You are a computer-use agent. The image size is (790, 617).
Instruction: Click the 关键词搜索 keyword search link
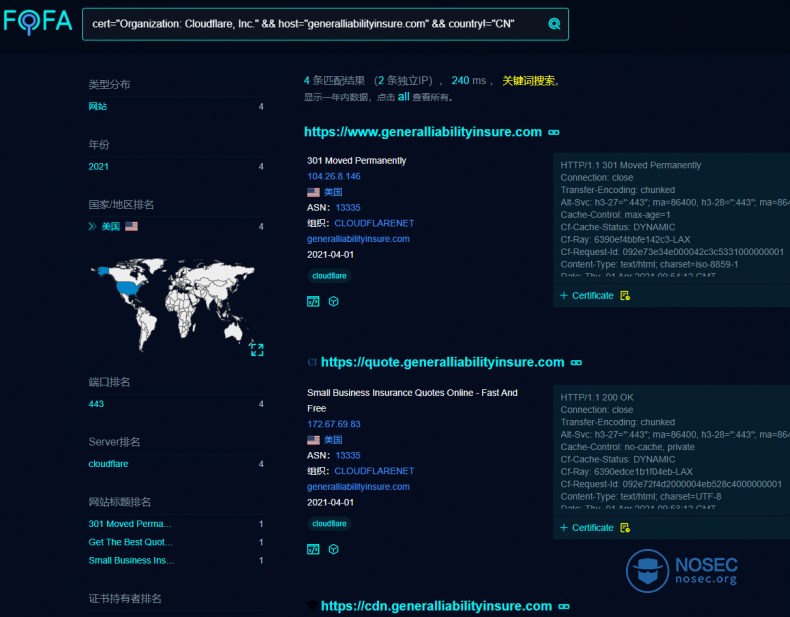(529, 81)
